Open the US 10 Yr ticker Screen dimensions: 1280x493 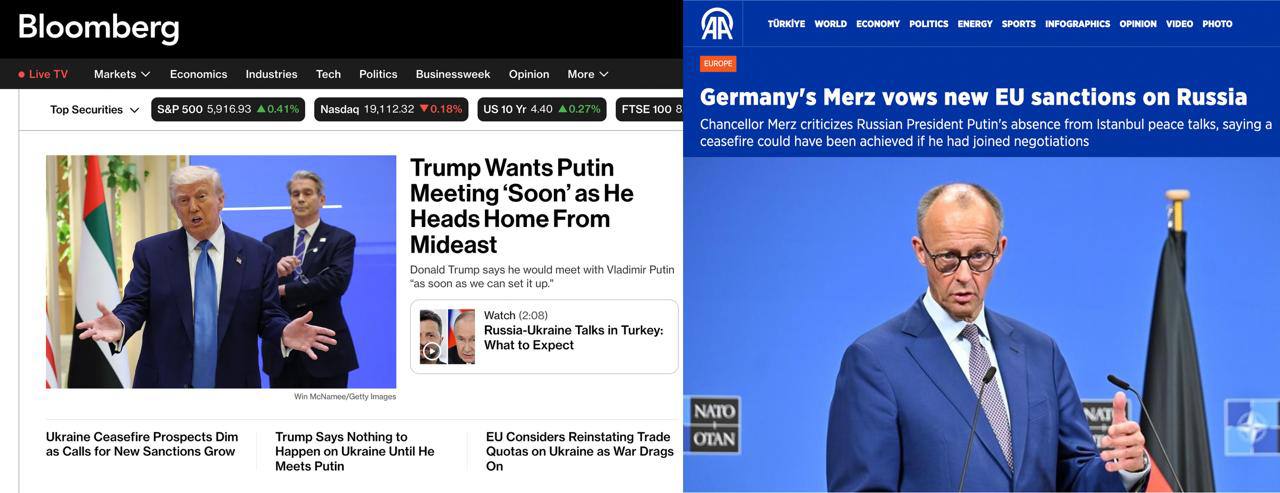click(x=542, y=109)
